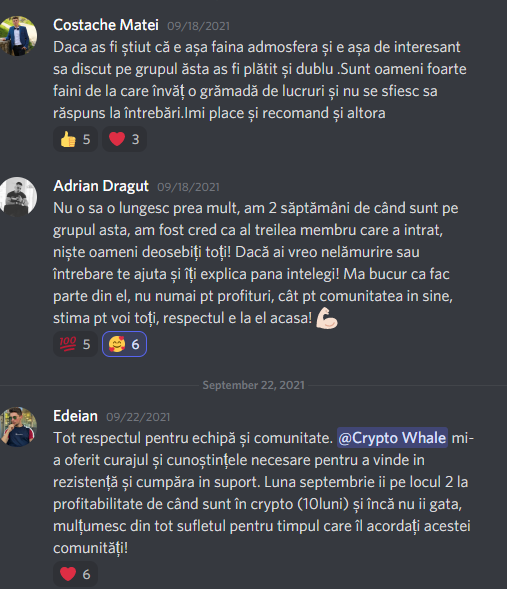Click the flexed biceps emoji in Adrian's message

tap(327, 318)
